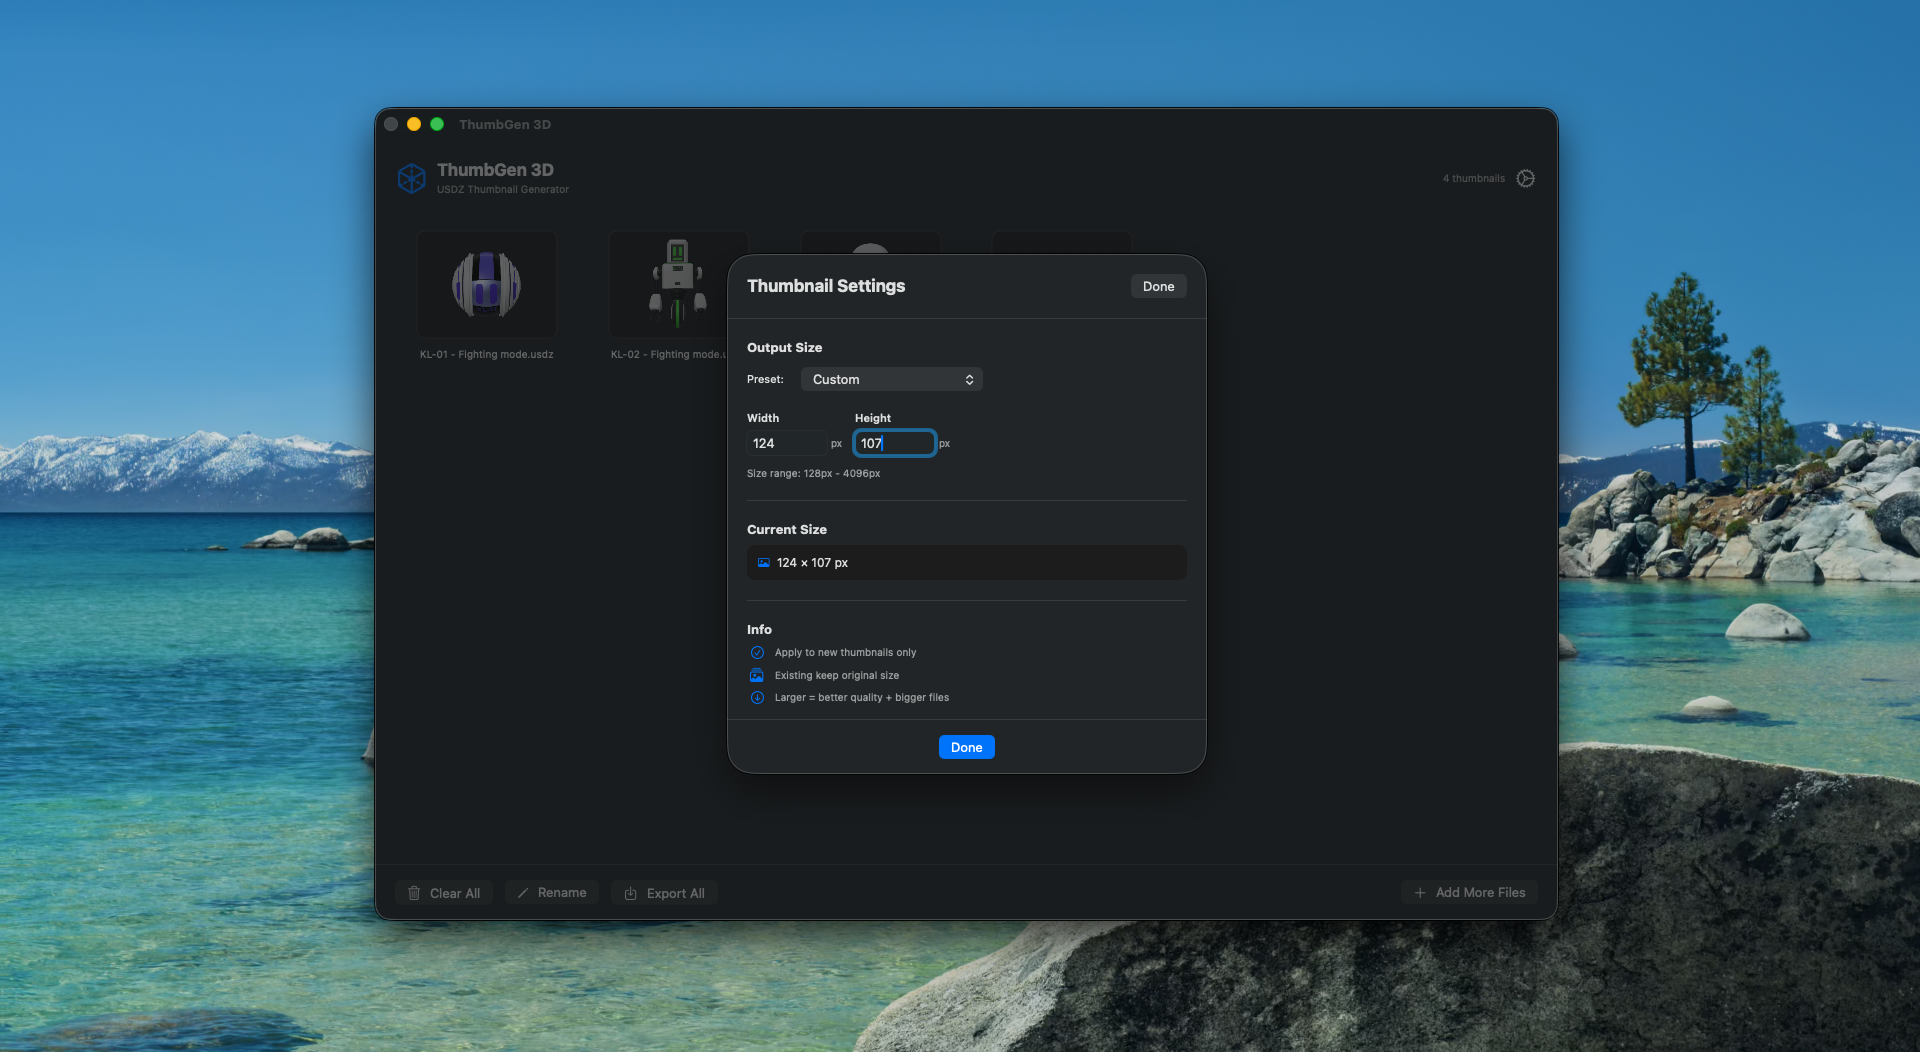Screen dimensions: 1920x1052
Task: Click the export icon beside Export All
Action: pos(630,893)
